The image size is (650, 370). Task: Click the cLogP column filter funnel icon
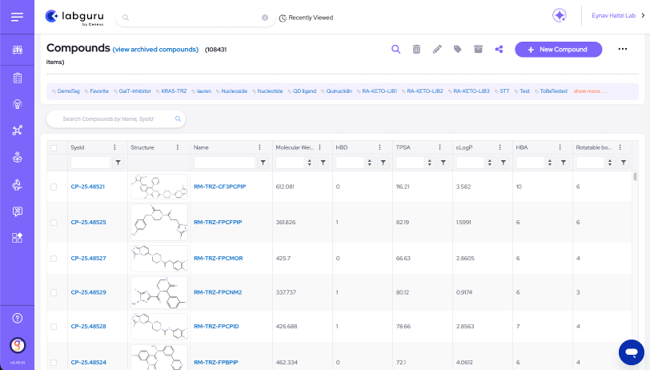coord(503,162)
